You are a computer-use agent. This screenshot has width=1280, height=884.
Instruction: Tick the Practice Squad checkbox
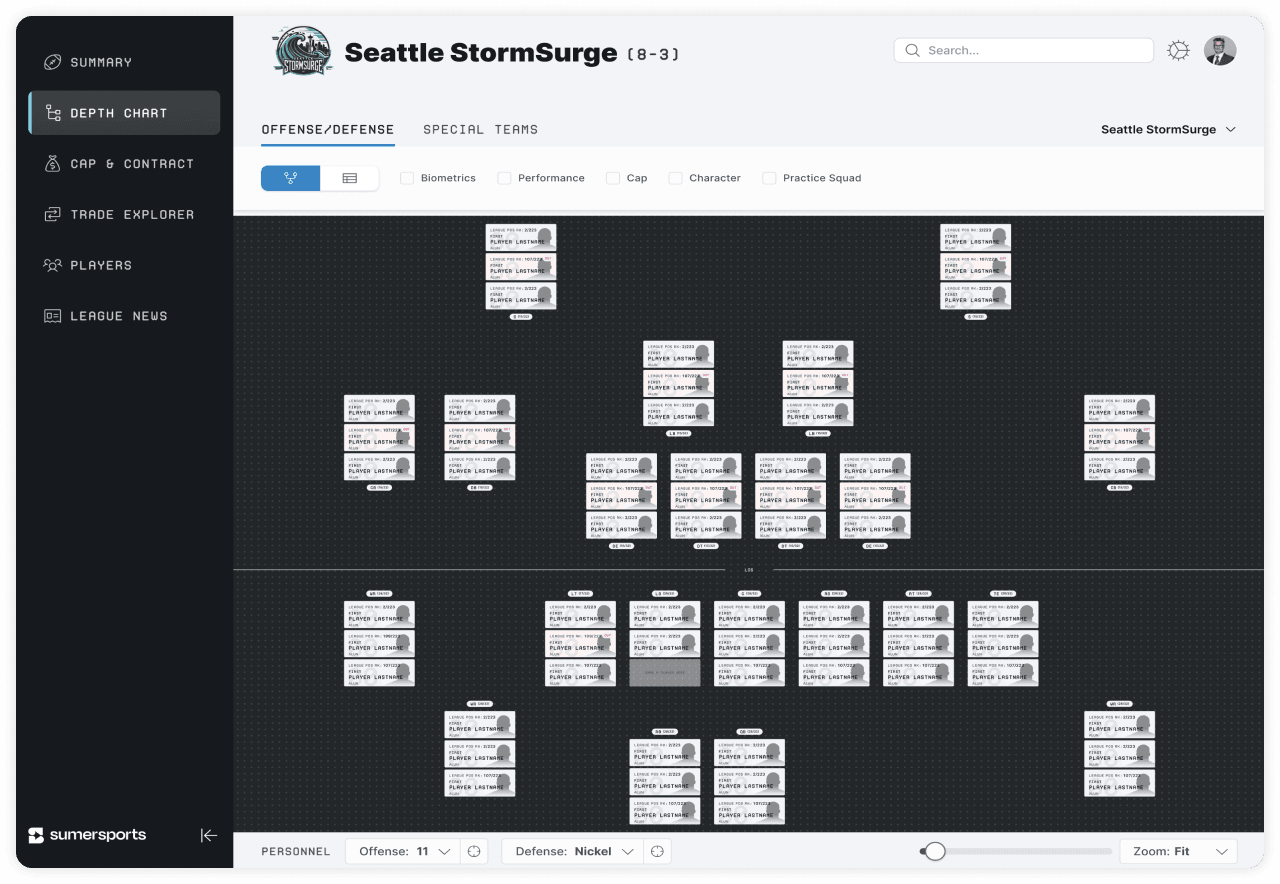pyautogui.click(x=769, y=178)
